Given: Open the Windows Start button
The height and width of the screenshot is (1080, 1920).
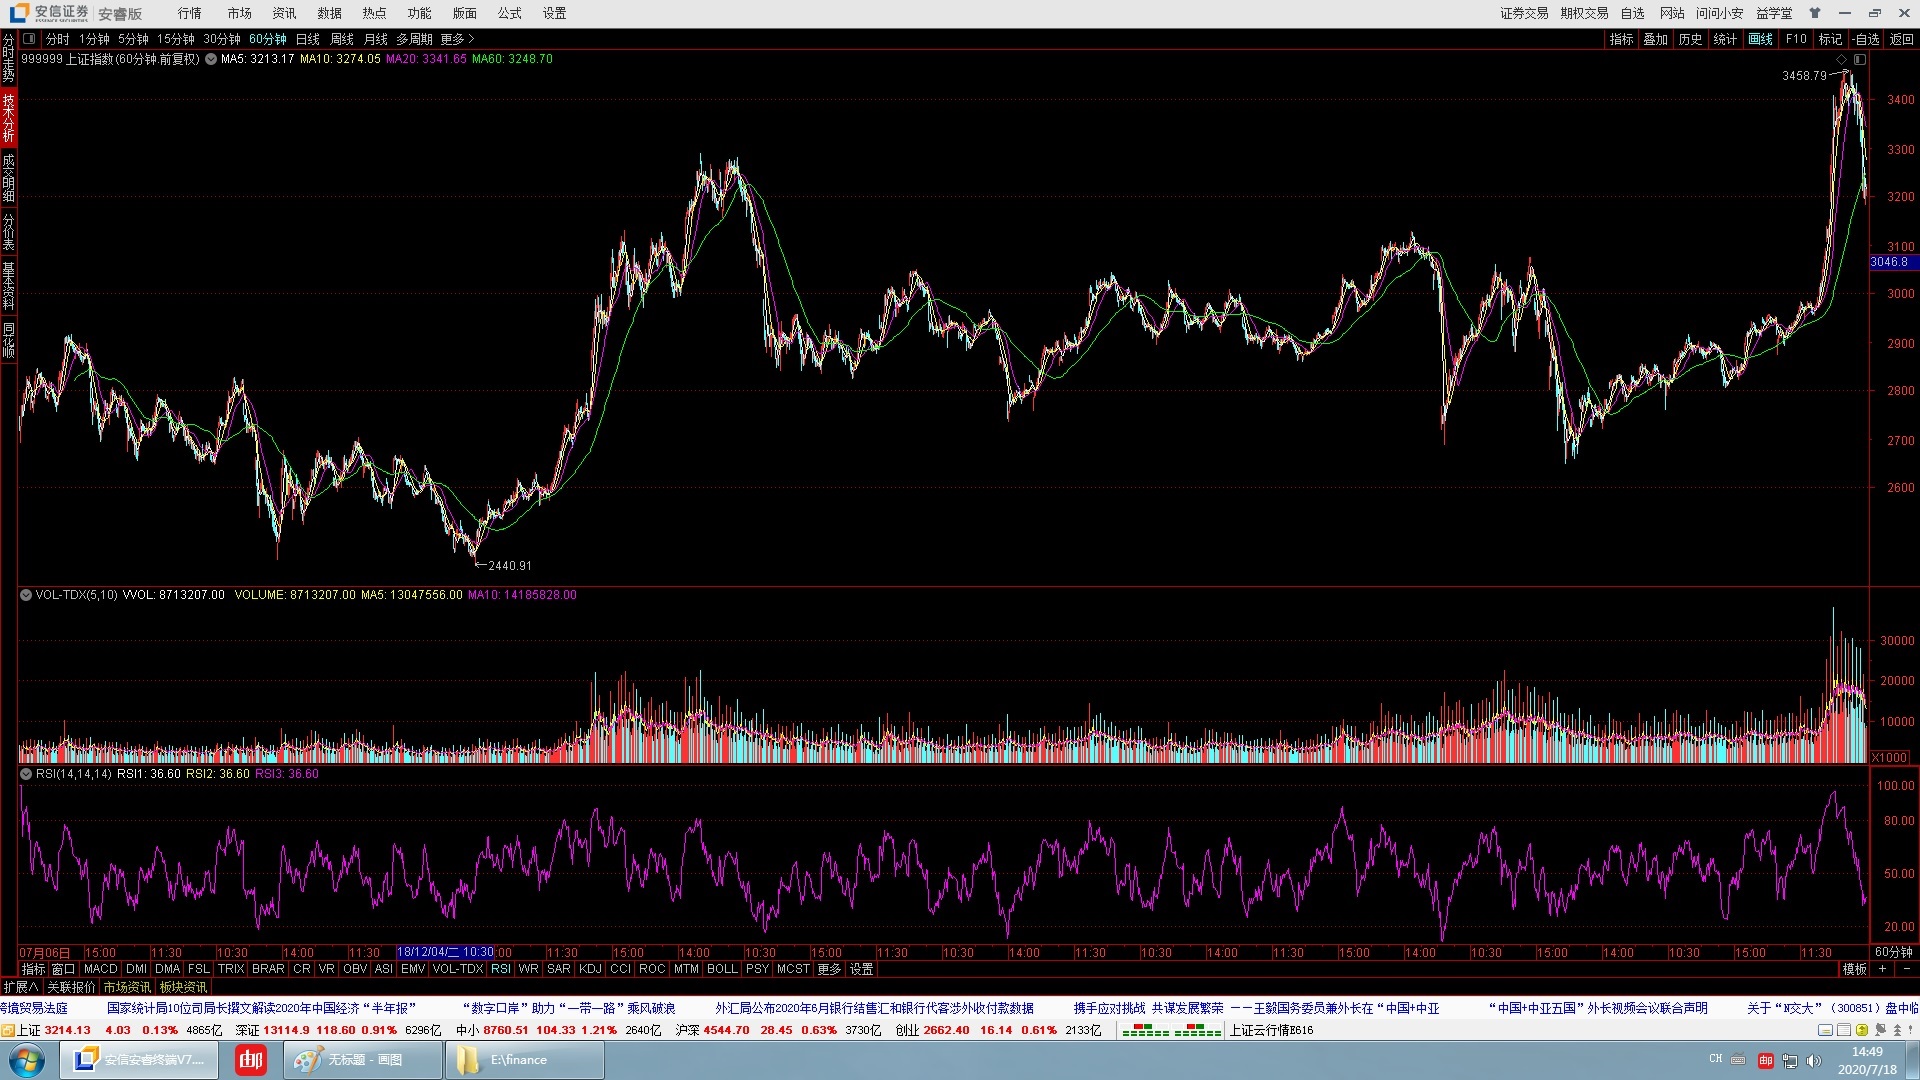Looking at the screenshot, I should (27, 1060).
